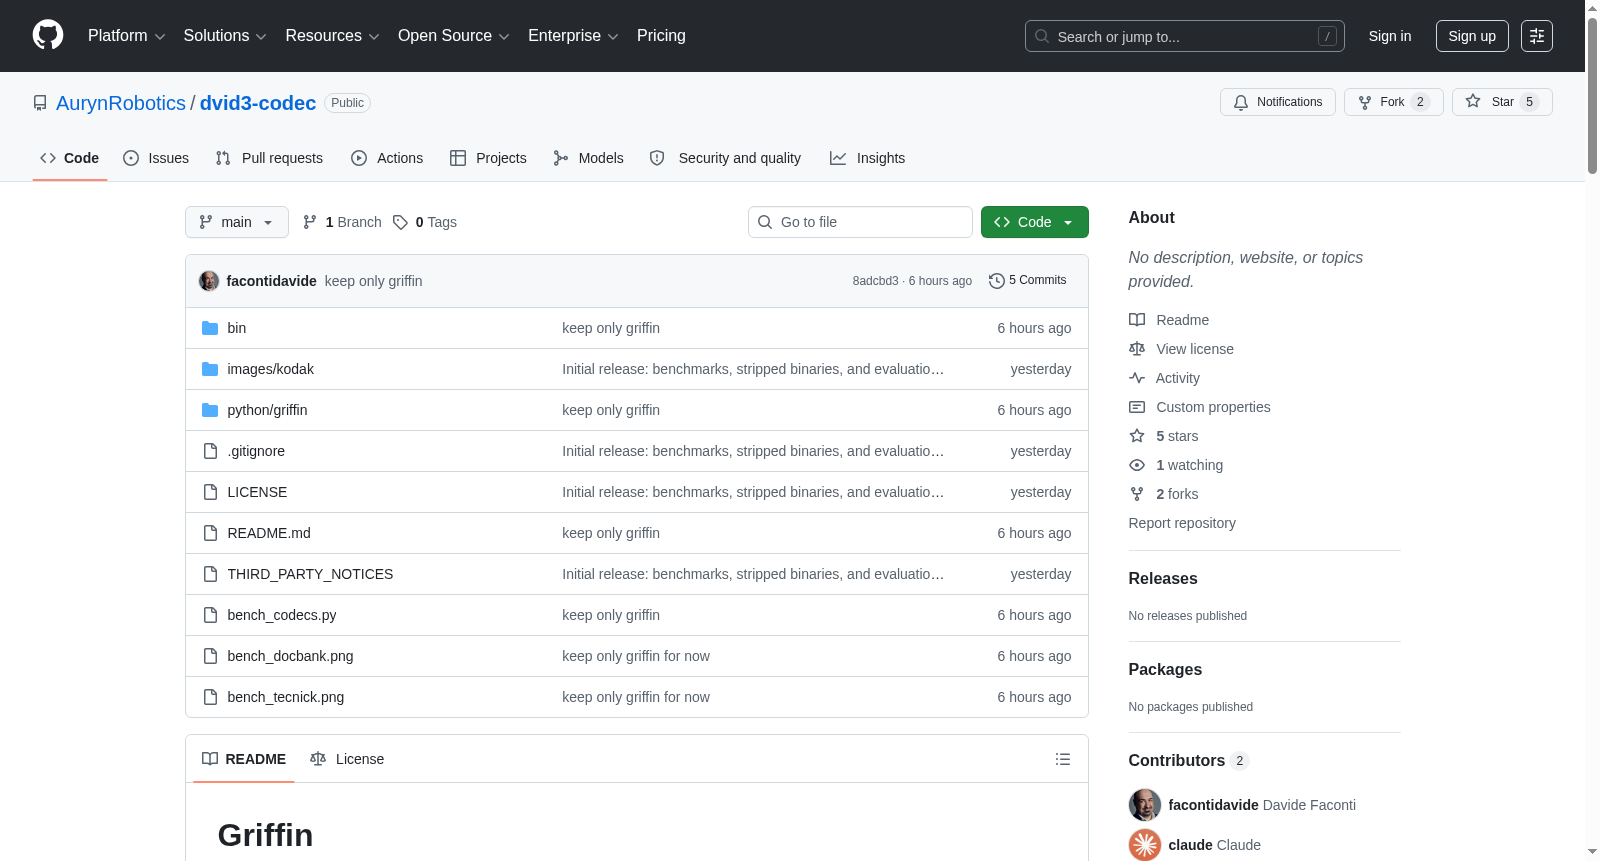The width and height of the screenshot is (1600, 861).
Task: Switch to the Actions tab
Action: [387, 158]
